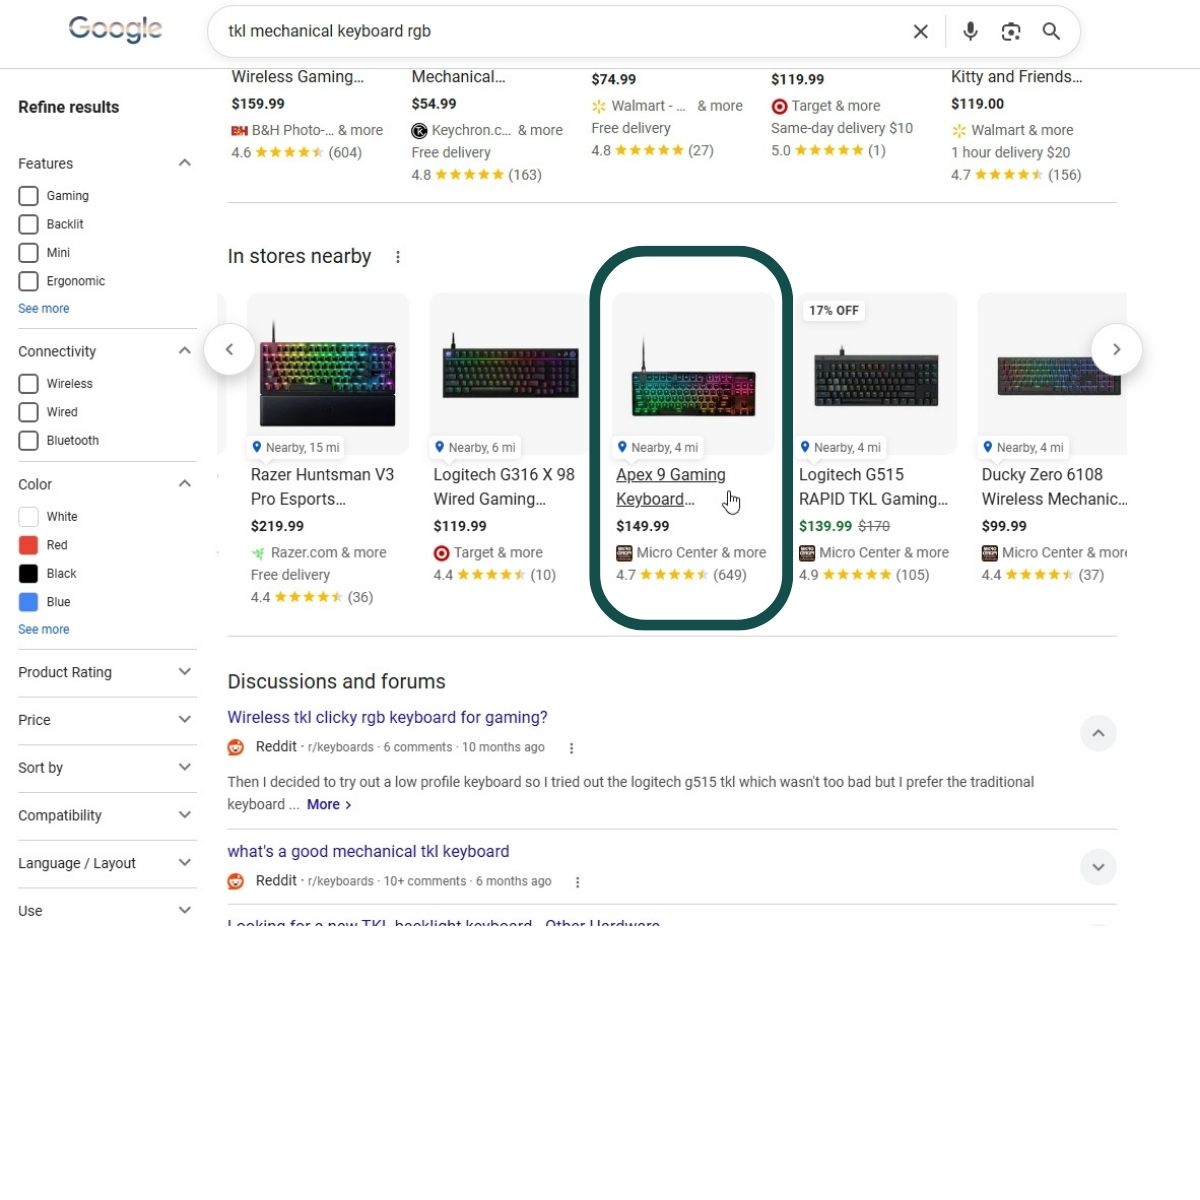Viewport: 1200px width, 1200px height.
Task: Click the Reddit icon of Wireless tkl clicky result
Action: point(236,747)
